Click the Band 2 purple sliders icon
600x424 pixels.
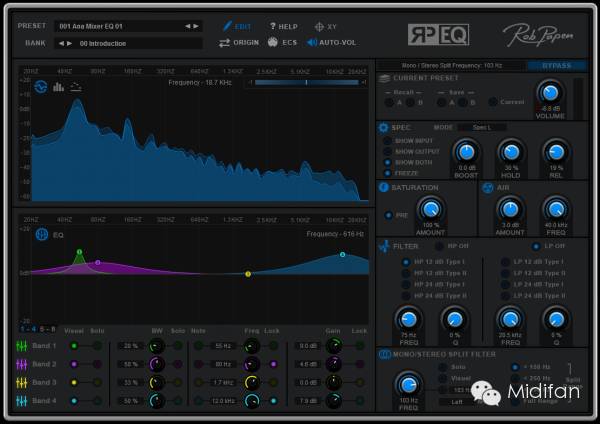coord(22,364)
